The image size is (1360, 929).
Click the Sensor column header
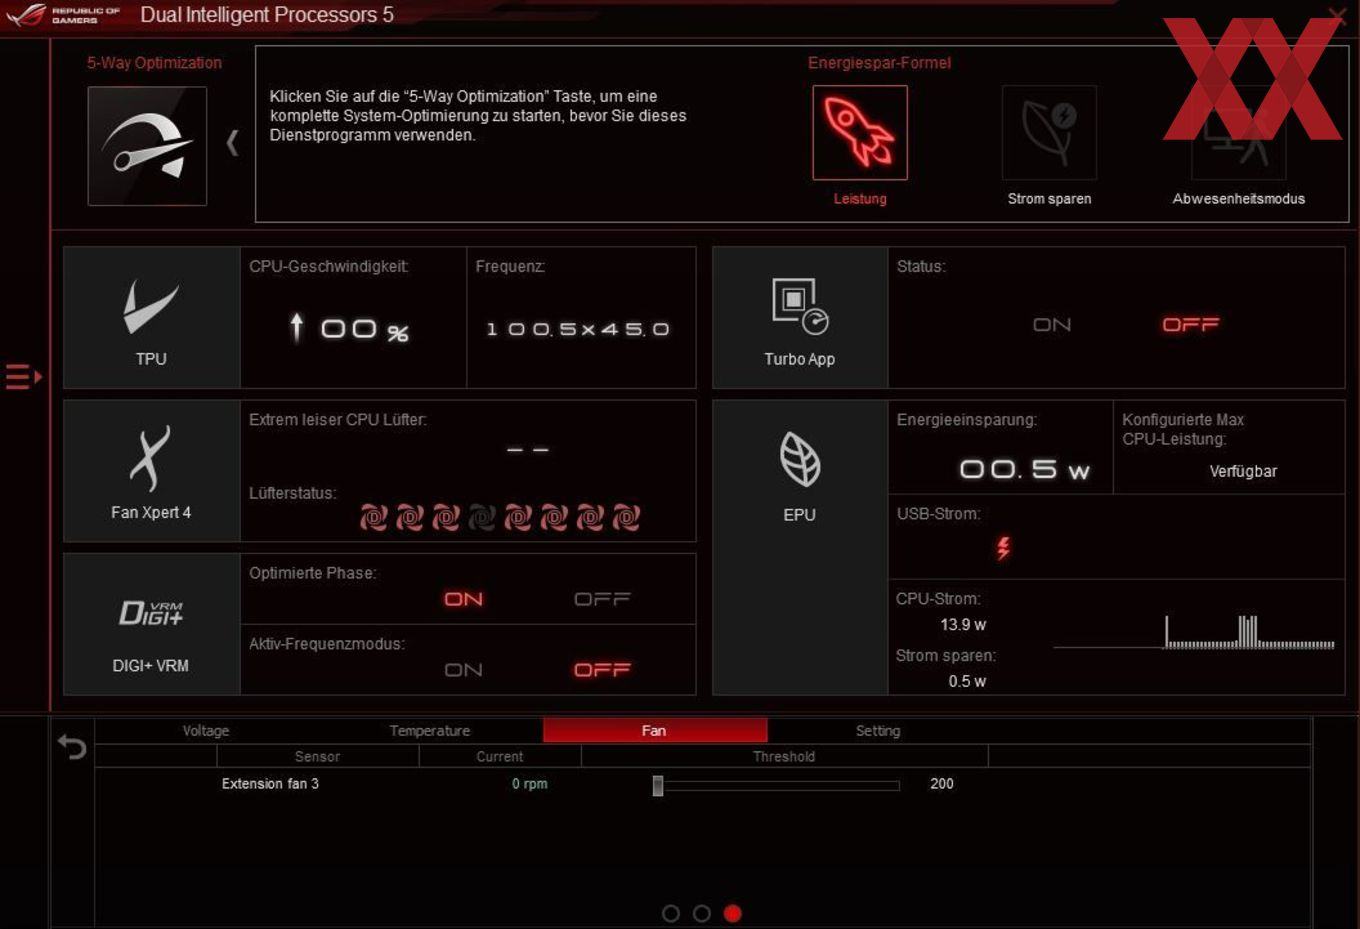317,757
